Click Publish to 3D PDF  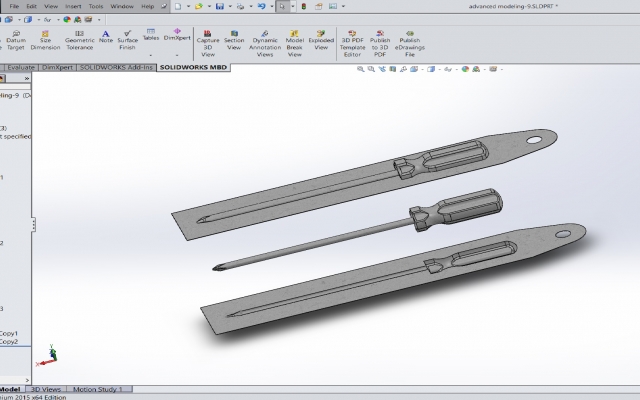380,43
